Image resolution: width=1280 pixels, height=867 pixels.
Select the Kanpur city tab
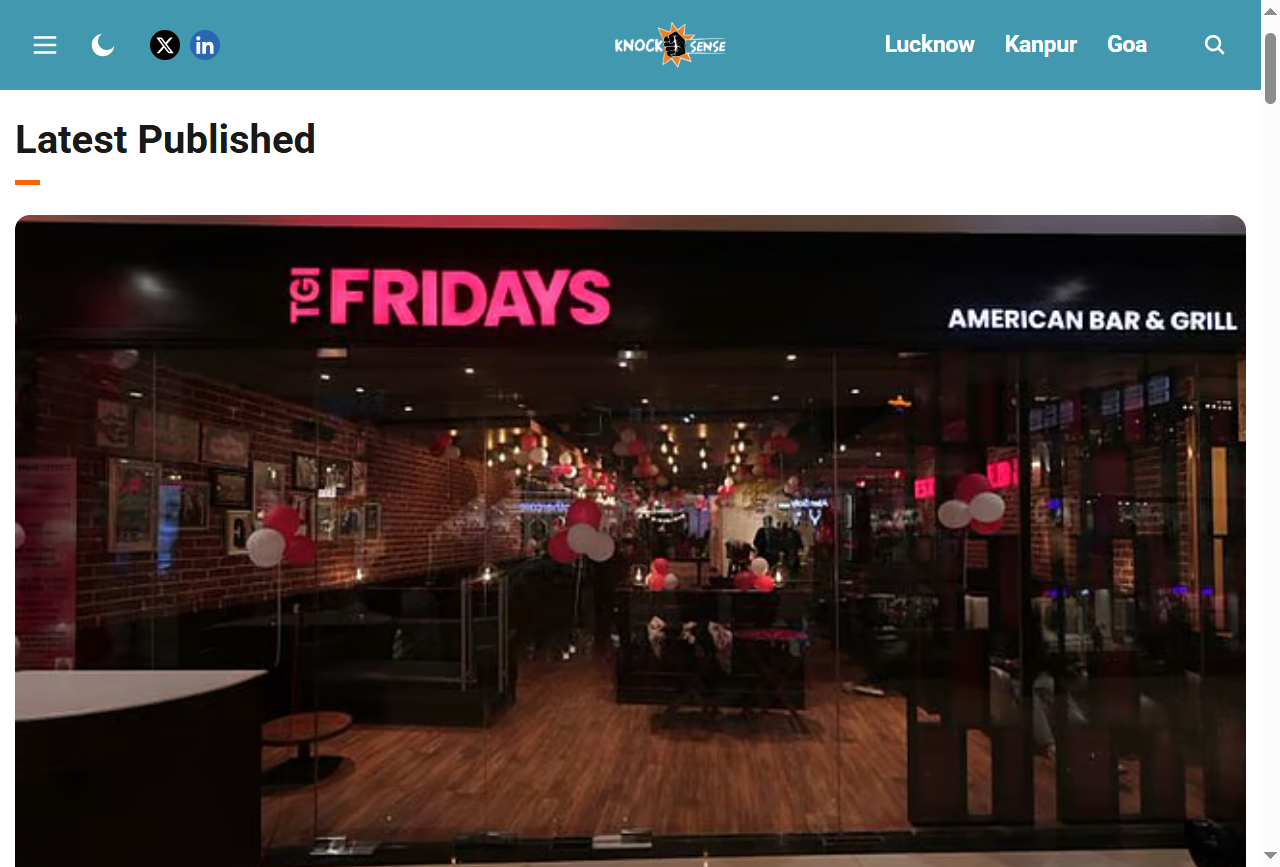coord(1041,44)
